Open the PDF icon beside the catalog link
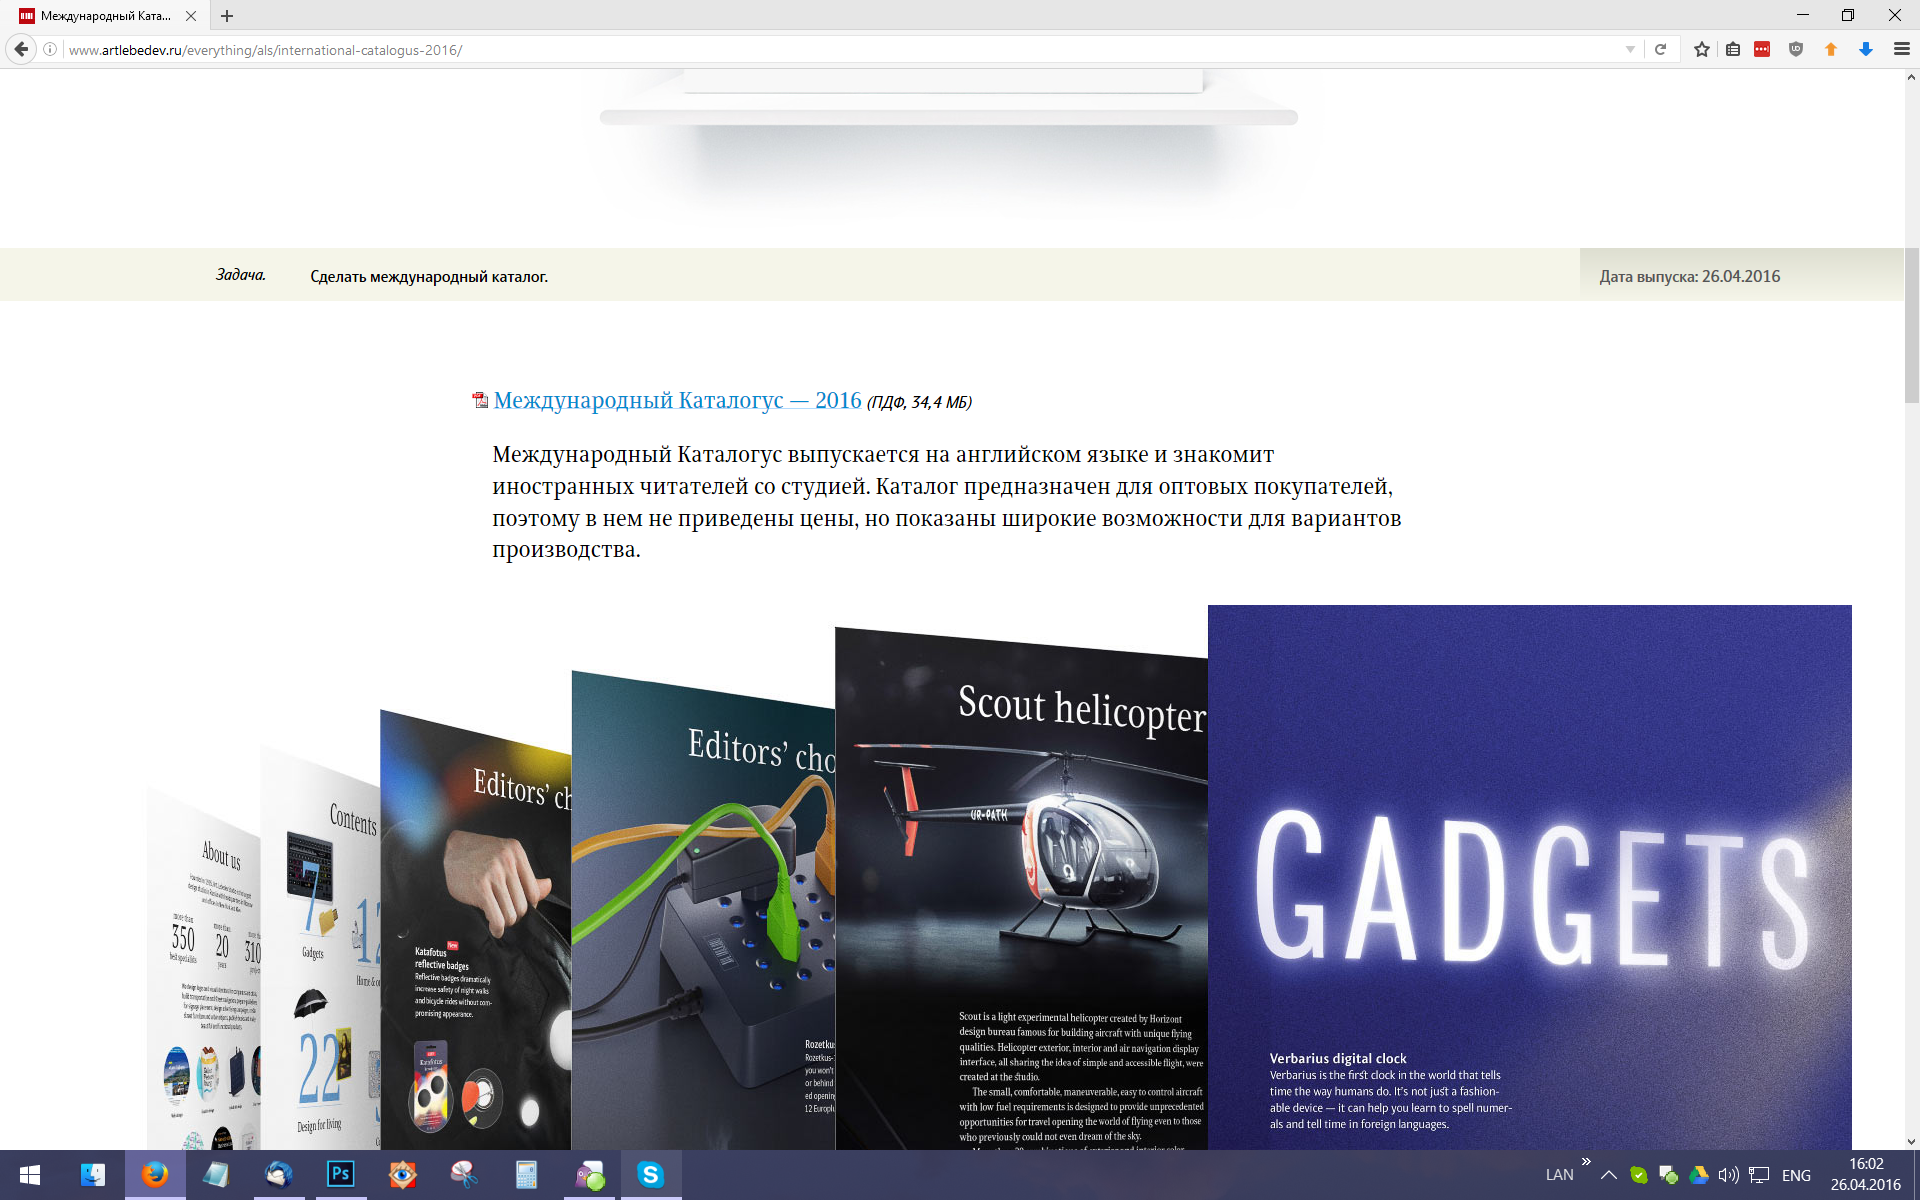 (480, 400)
